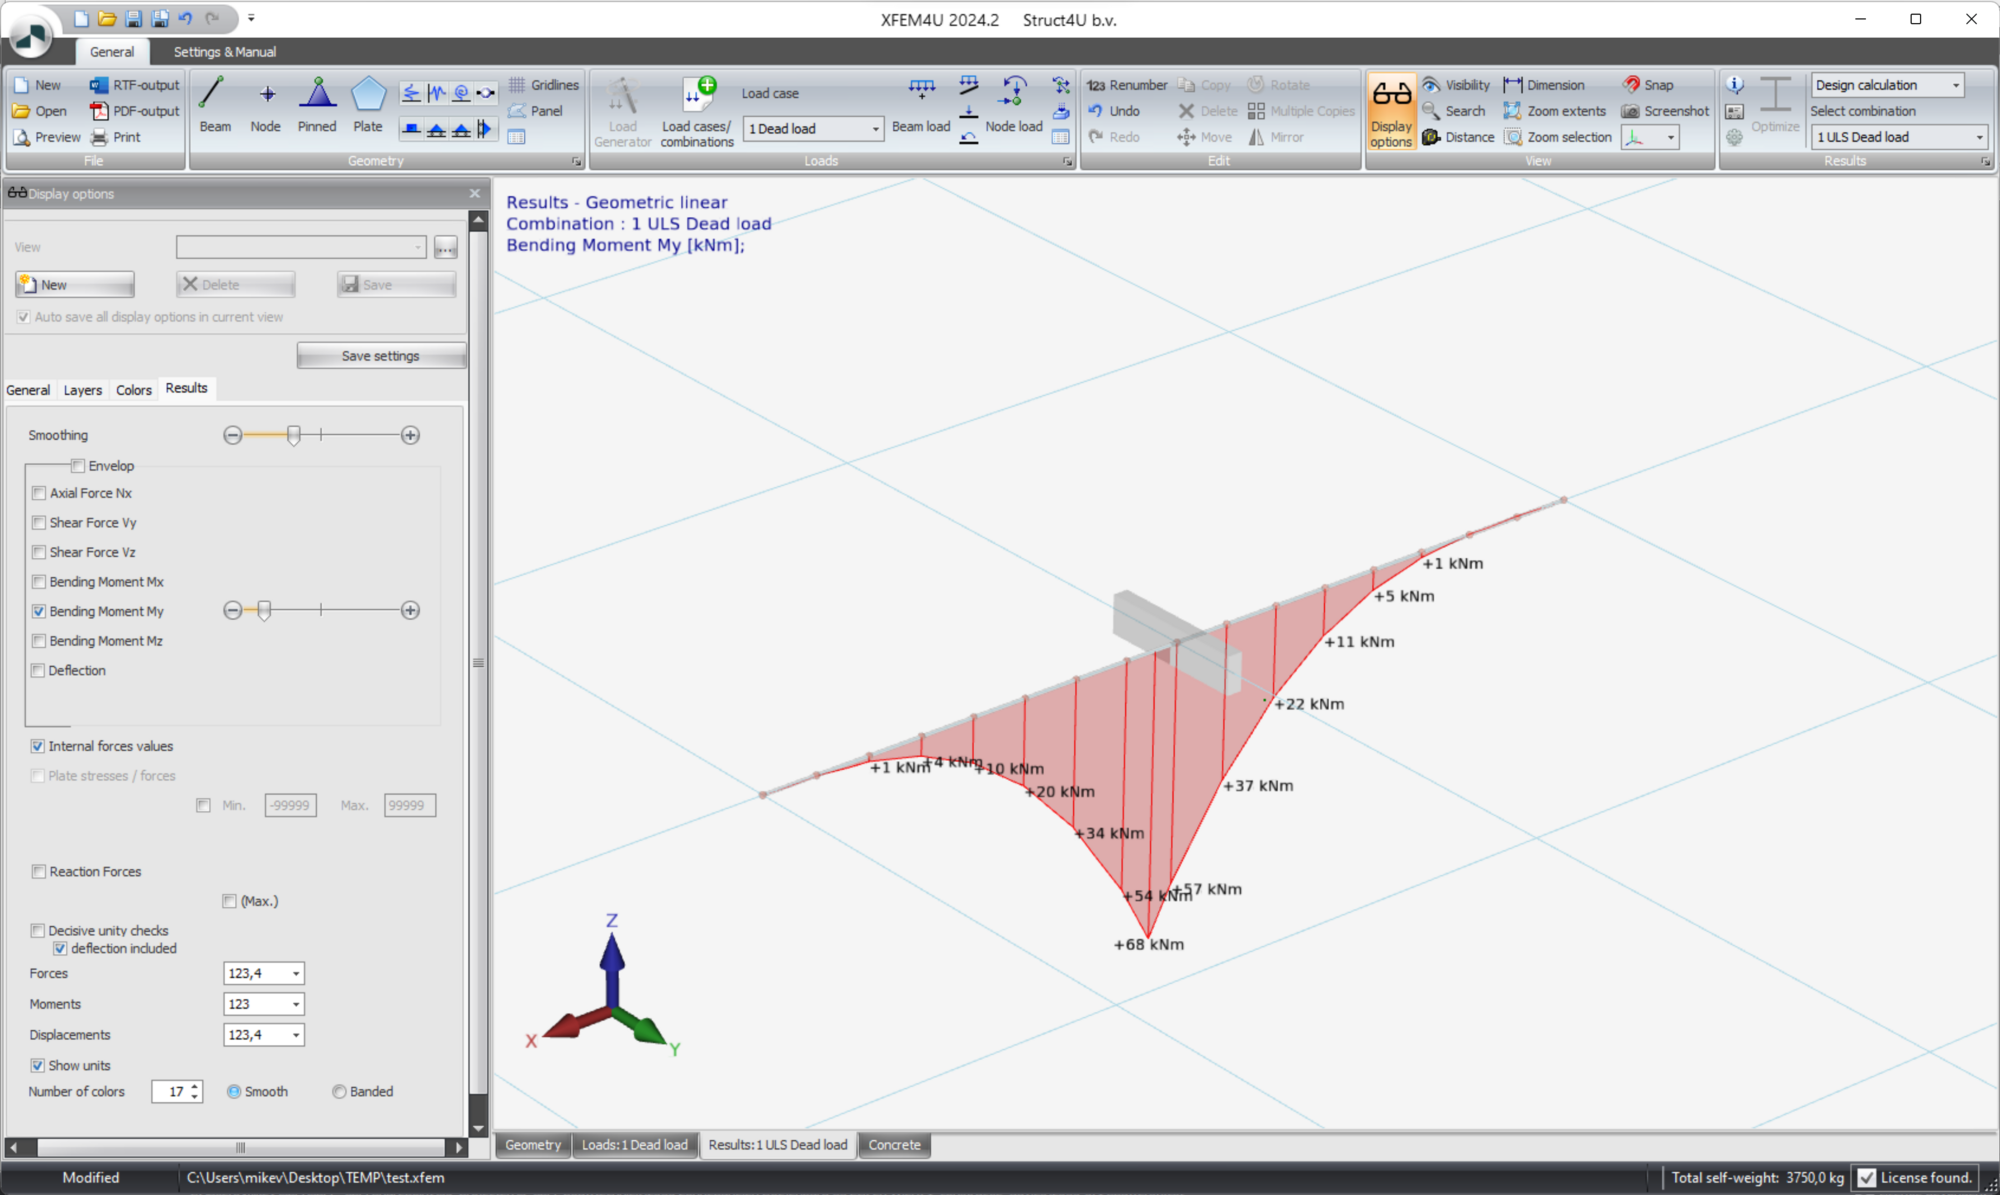Open the Load Generator
Viewport: 2000px width, 1195px height.
[x=622, y=110]
